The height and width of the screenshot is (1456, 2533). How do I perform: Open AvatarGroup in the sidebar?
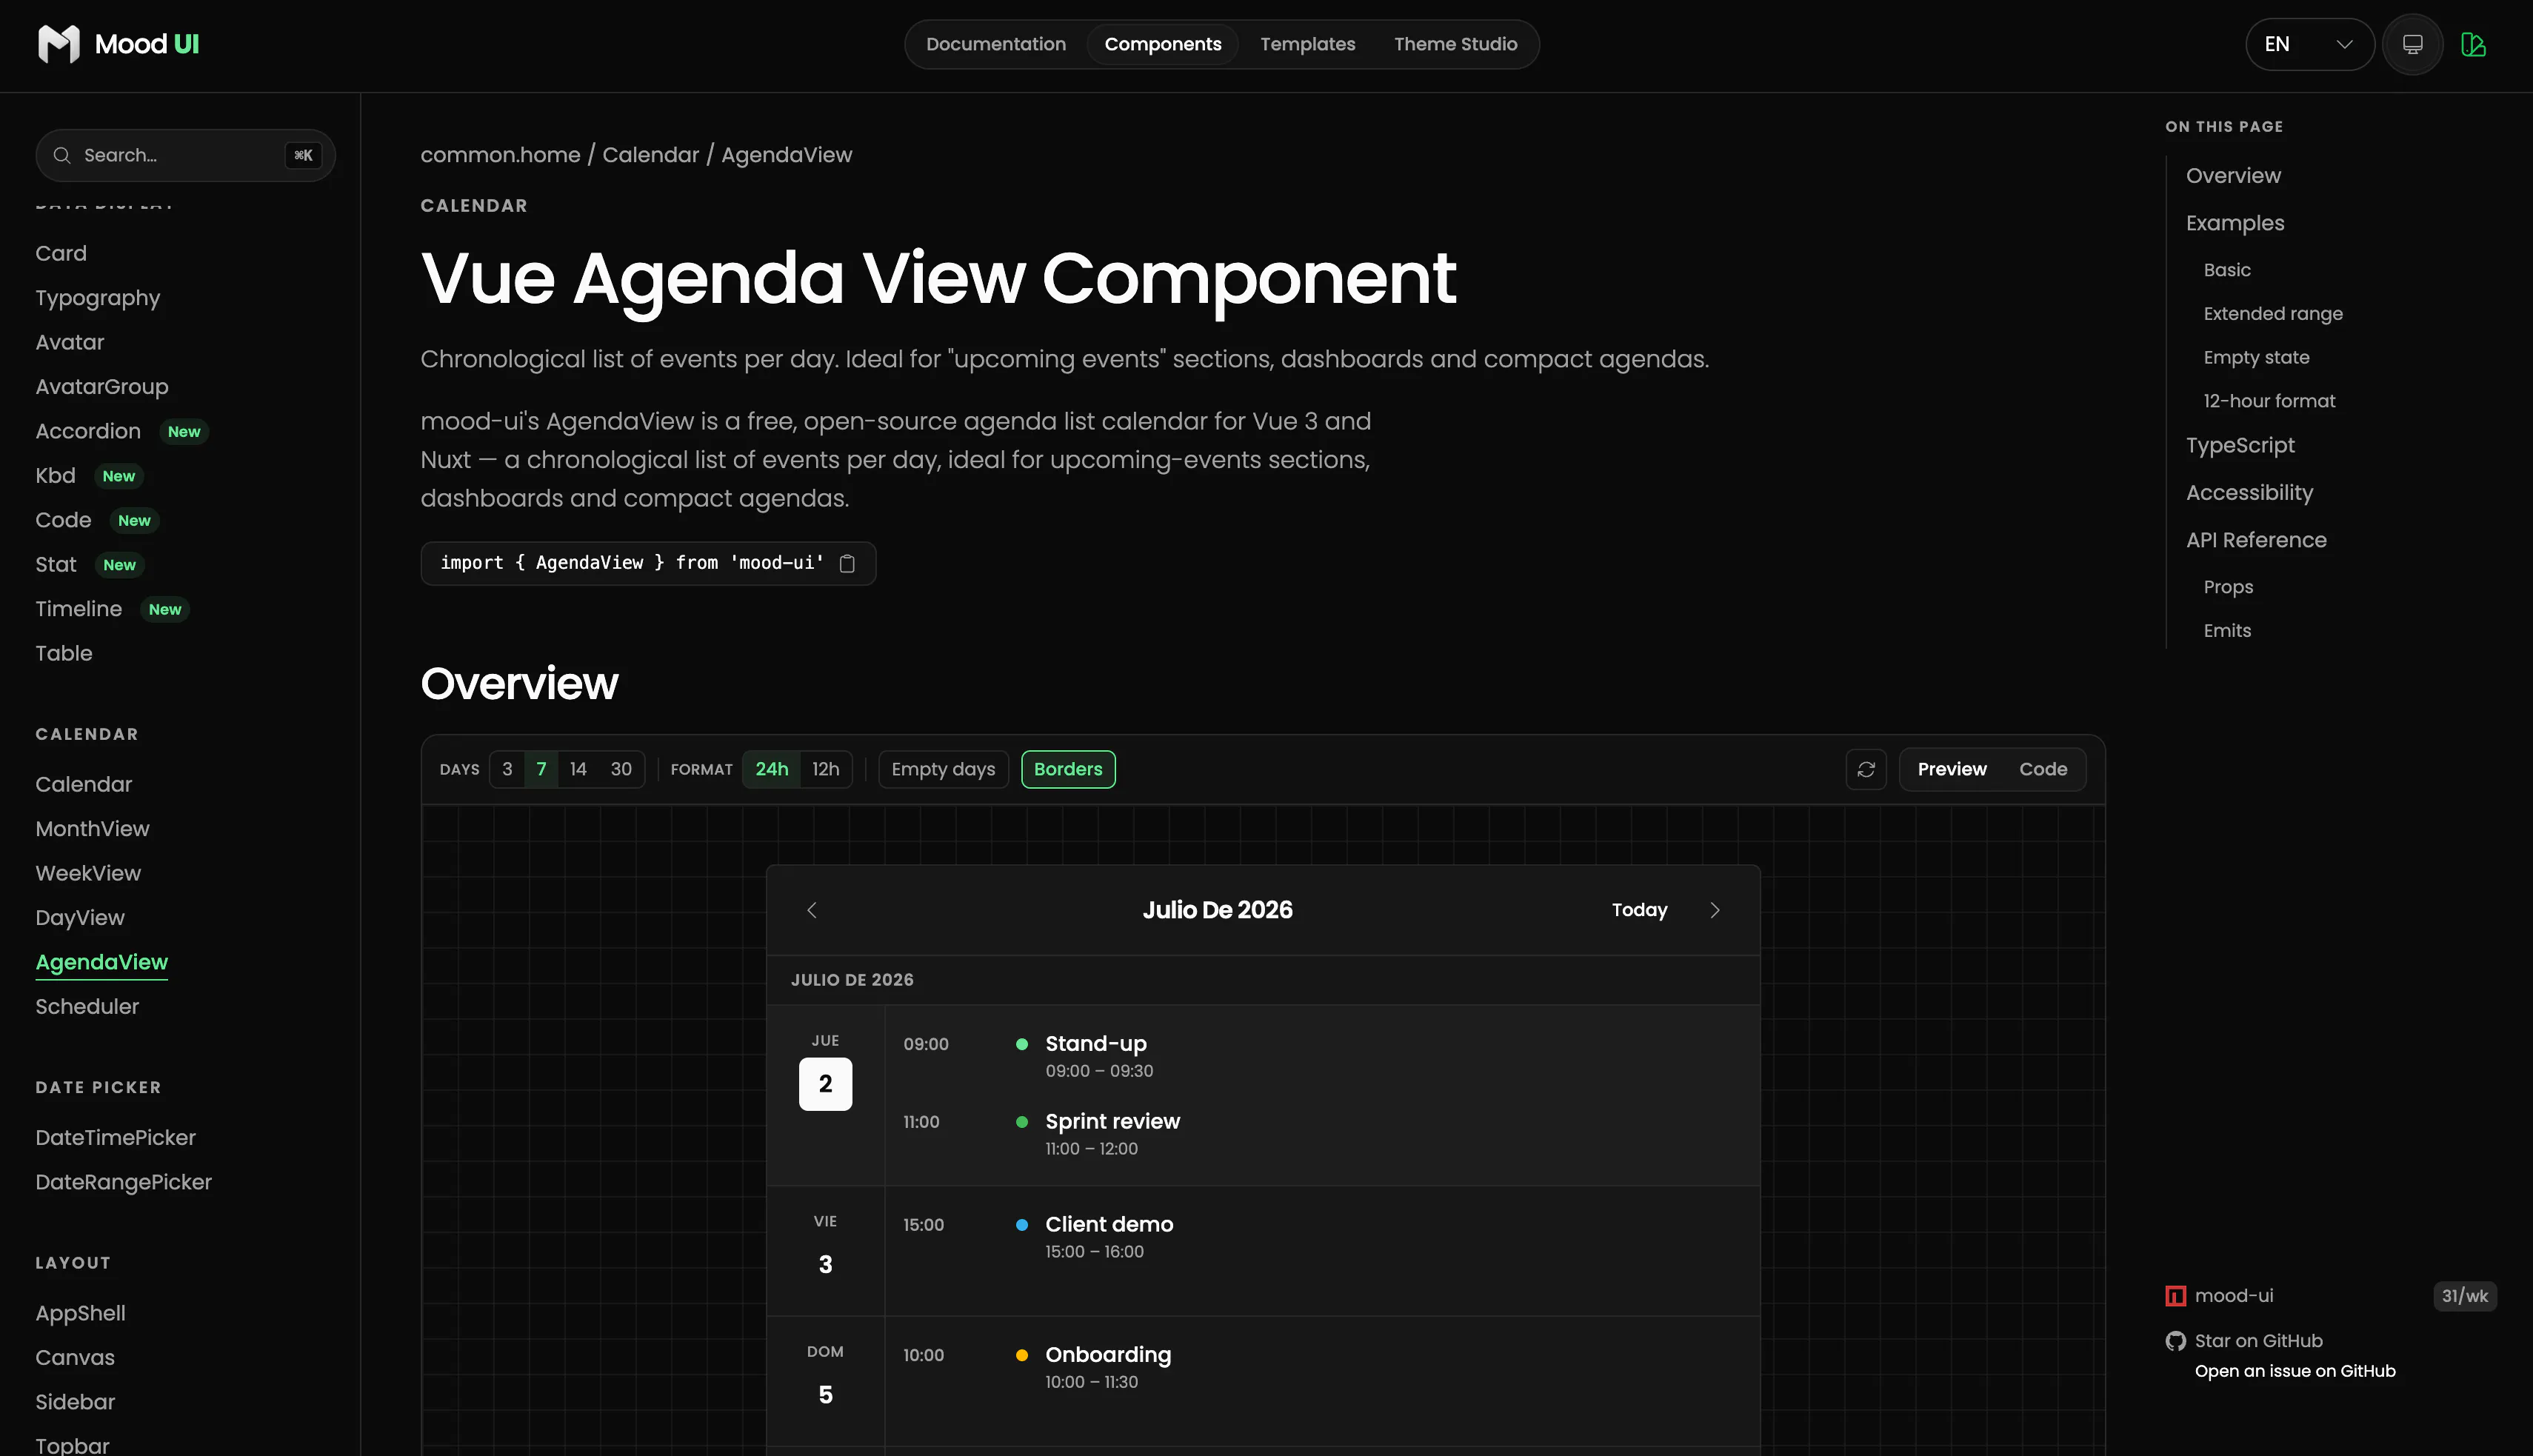(102, 387)
